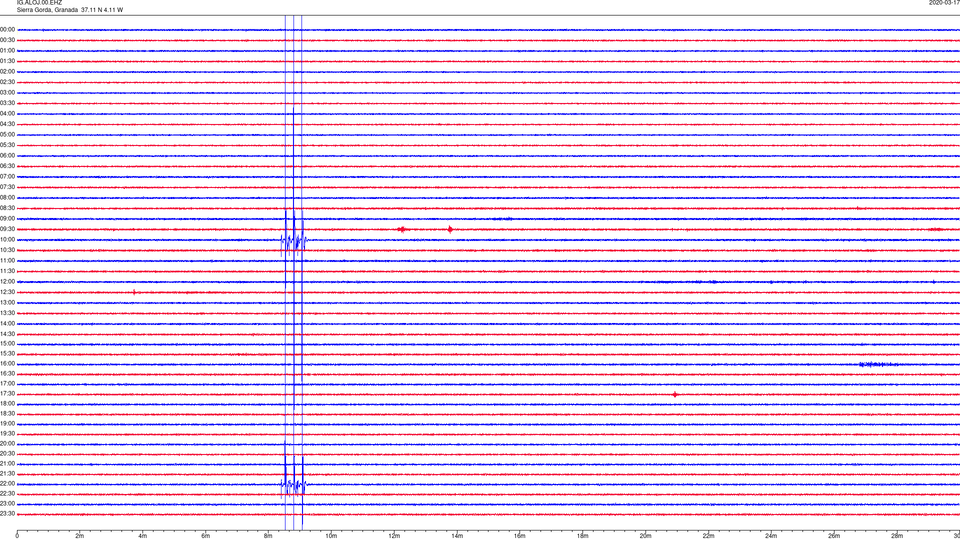Click the red event near 12m on the 09:30 trace
This screenshot has height=540, width=960.
coord(402,230)
